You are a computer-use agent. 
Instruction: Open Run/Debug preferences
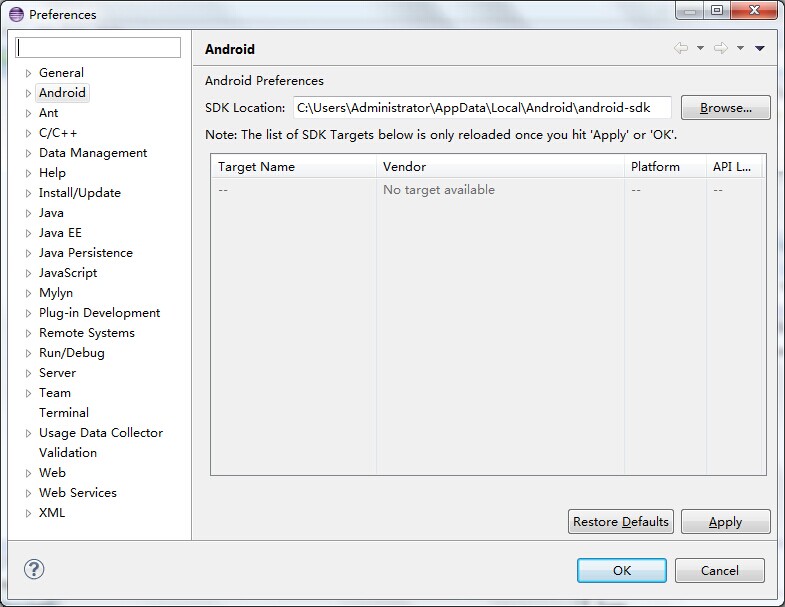pyautogui.click(x=72, y=353)
